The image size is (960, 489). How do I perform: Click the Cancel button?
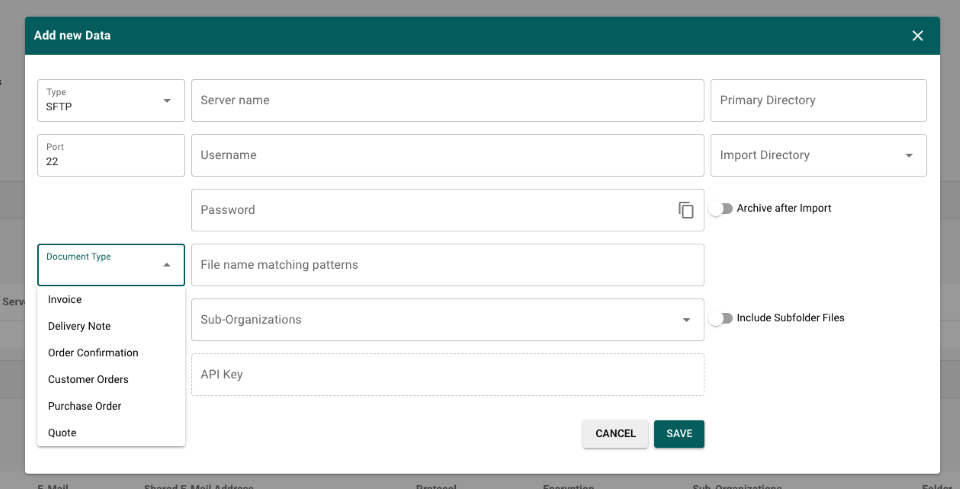(615, 434)
